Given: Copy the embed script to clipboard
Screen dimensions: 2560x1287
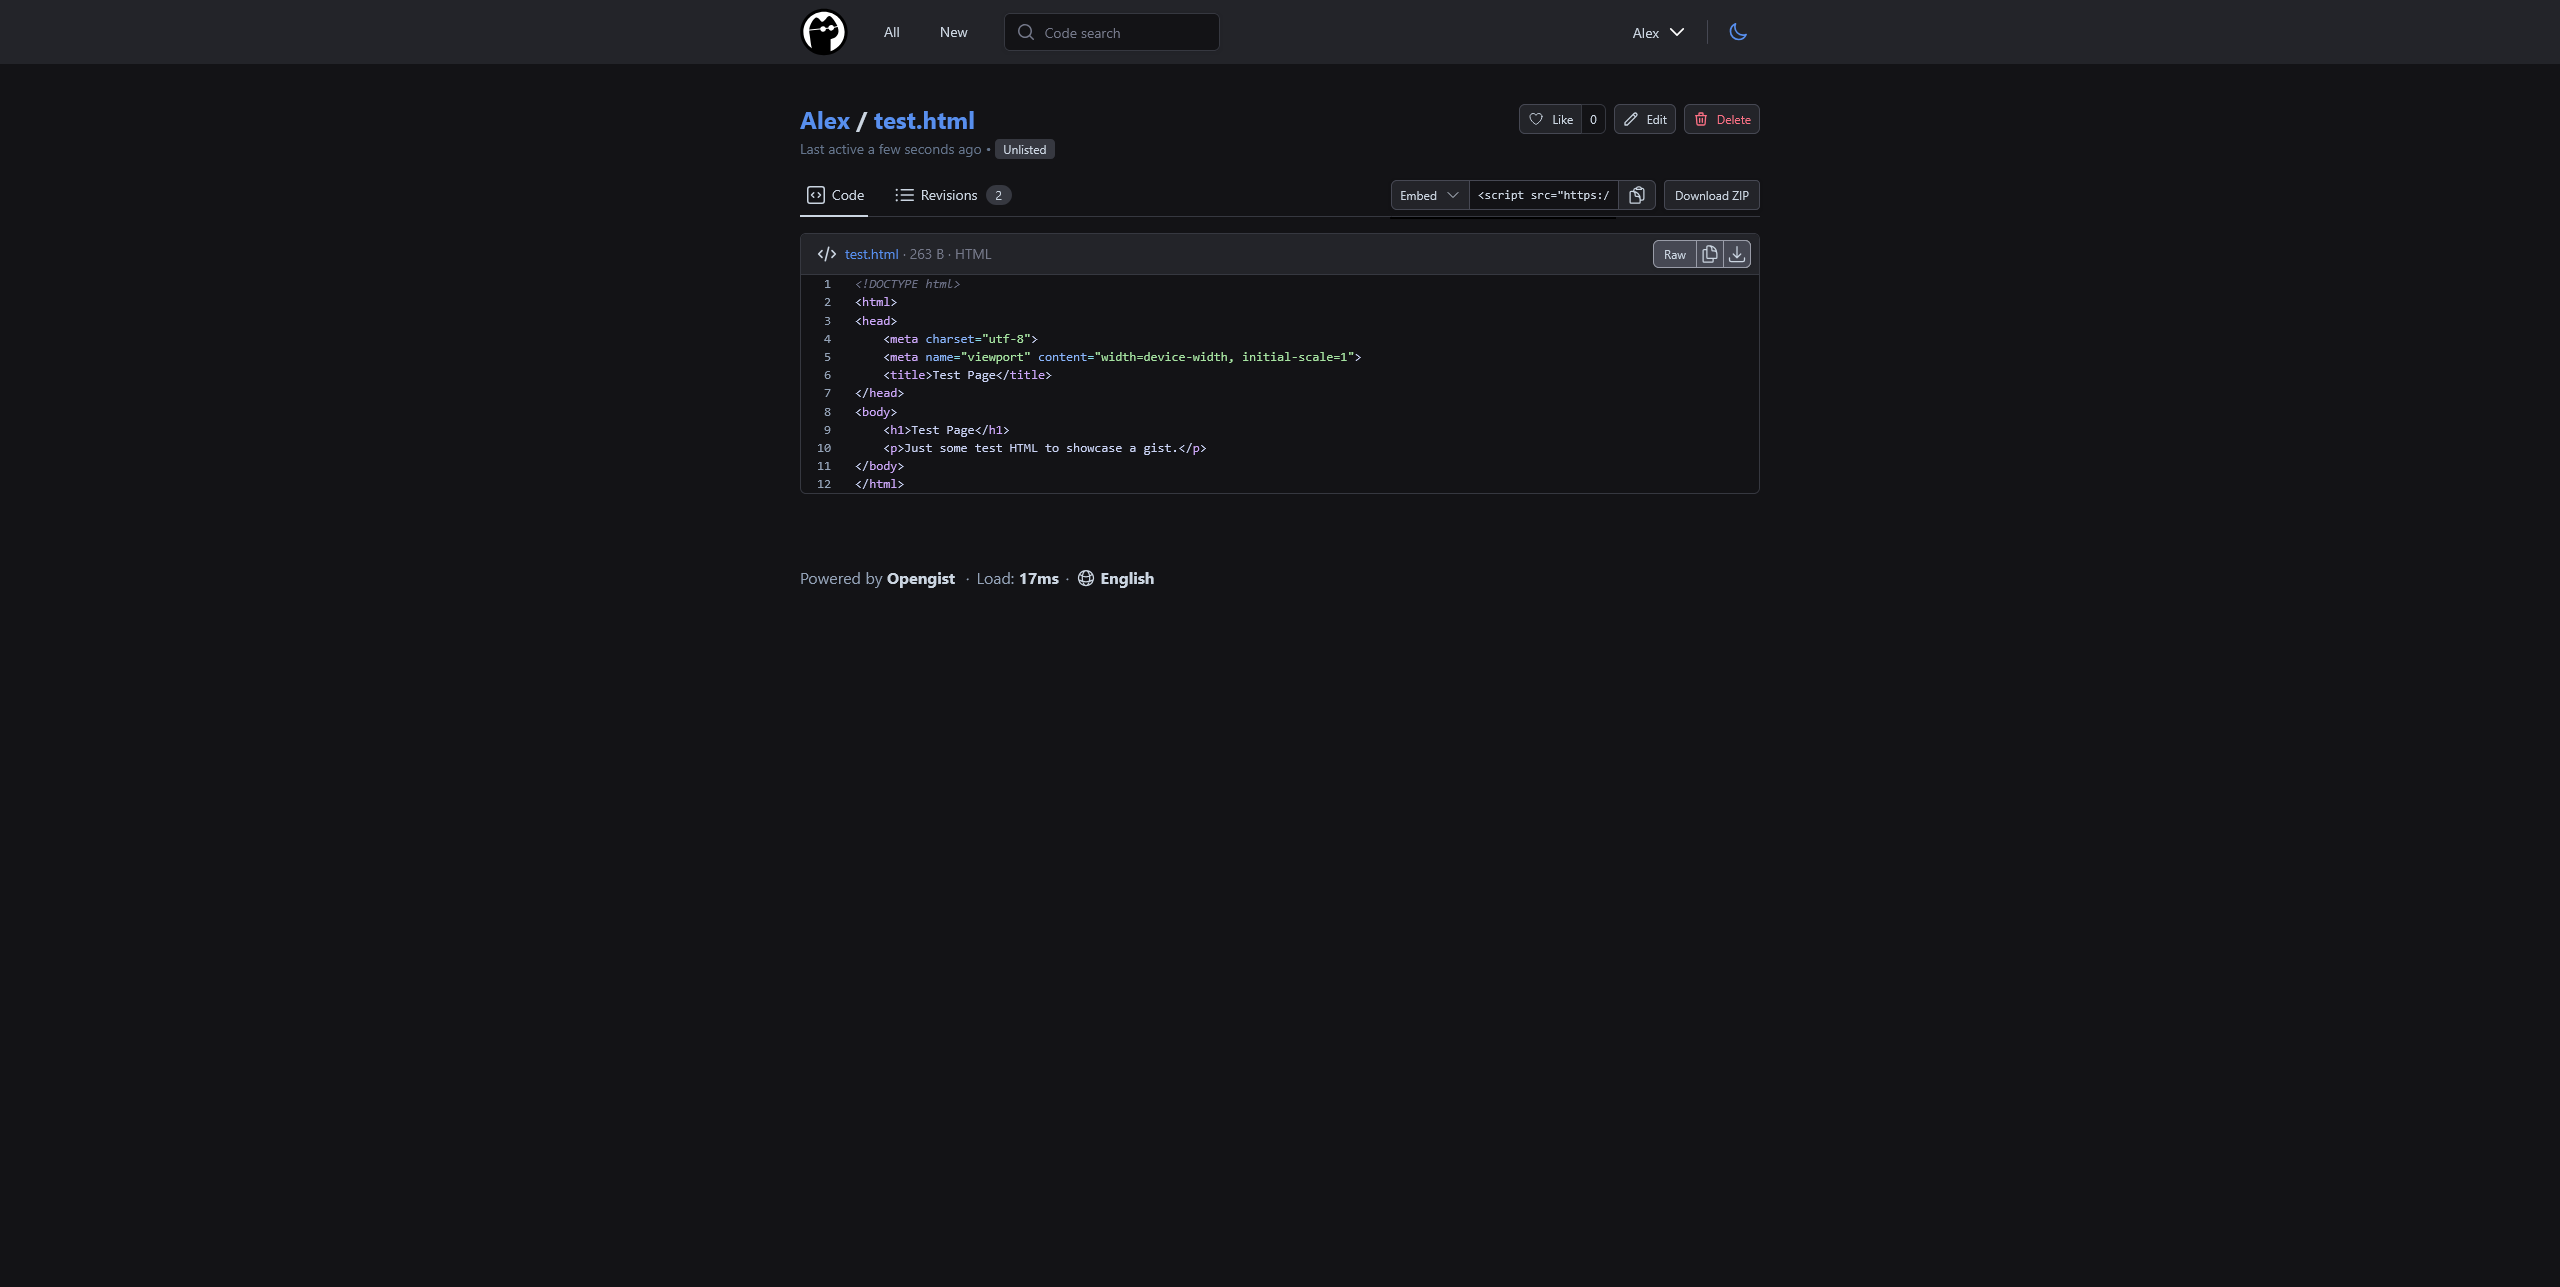Looking at the screenshot, I should pos(1637,195).
